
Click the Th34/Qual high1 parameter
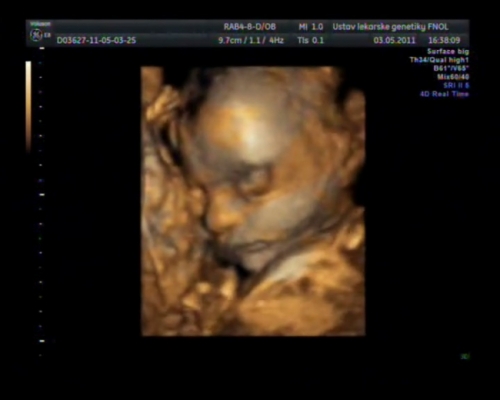coord(439,60)
